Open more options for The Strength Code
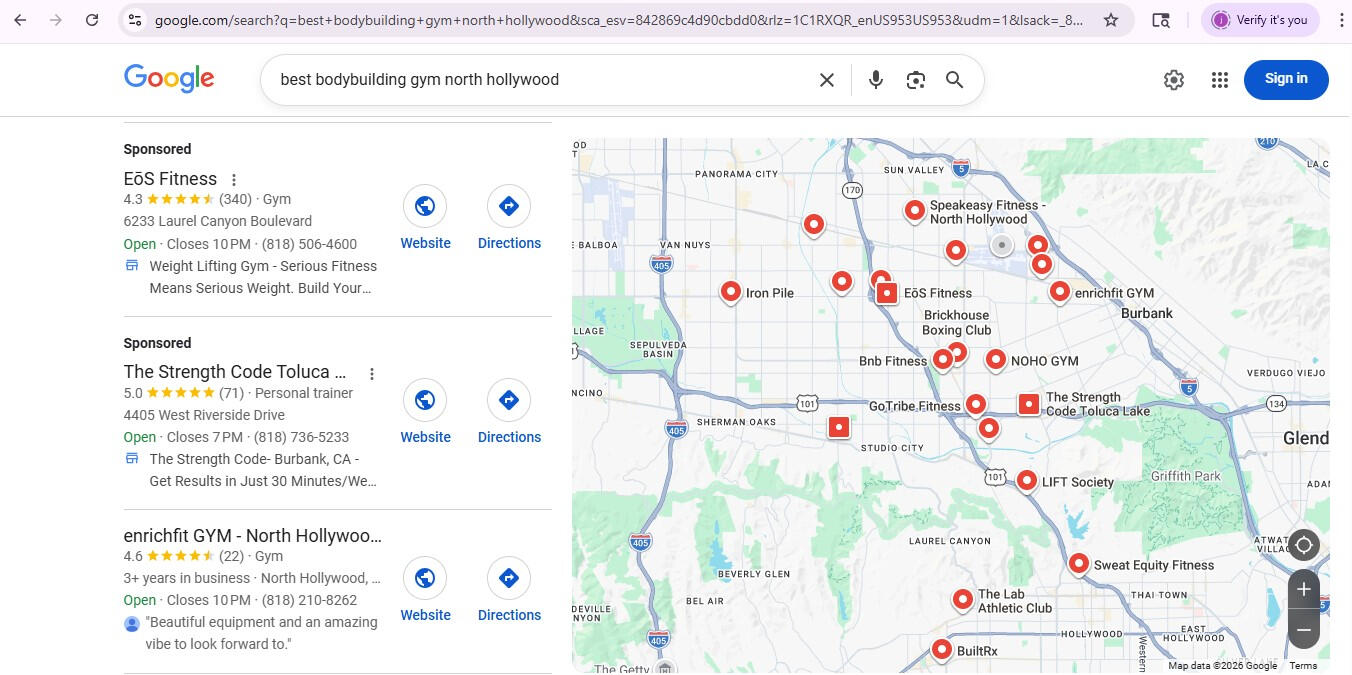Viewport: 1352px width, 675px height. pos(372,374)
